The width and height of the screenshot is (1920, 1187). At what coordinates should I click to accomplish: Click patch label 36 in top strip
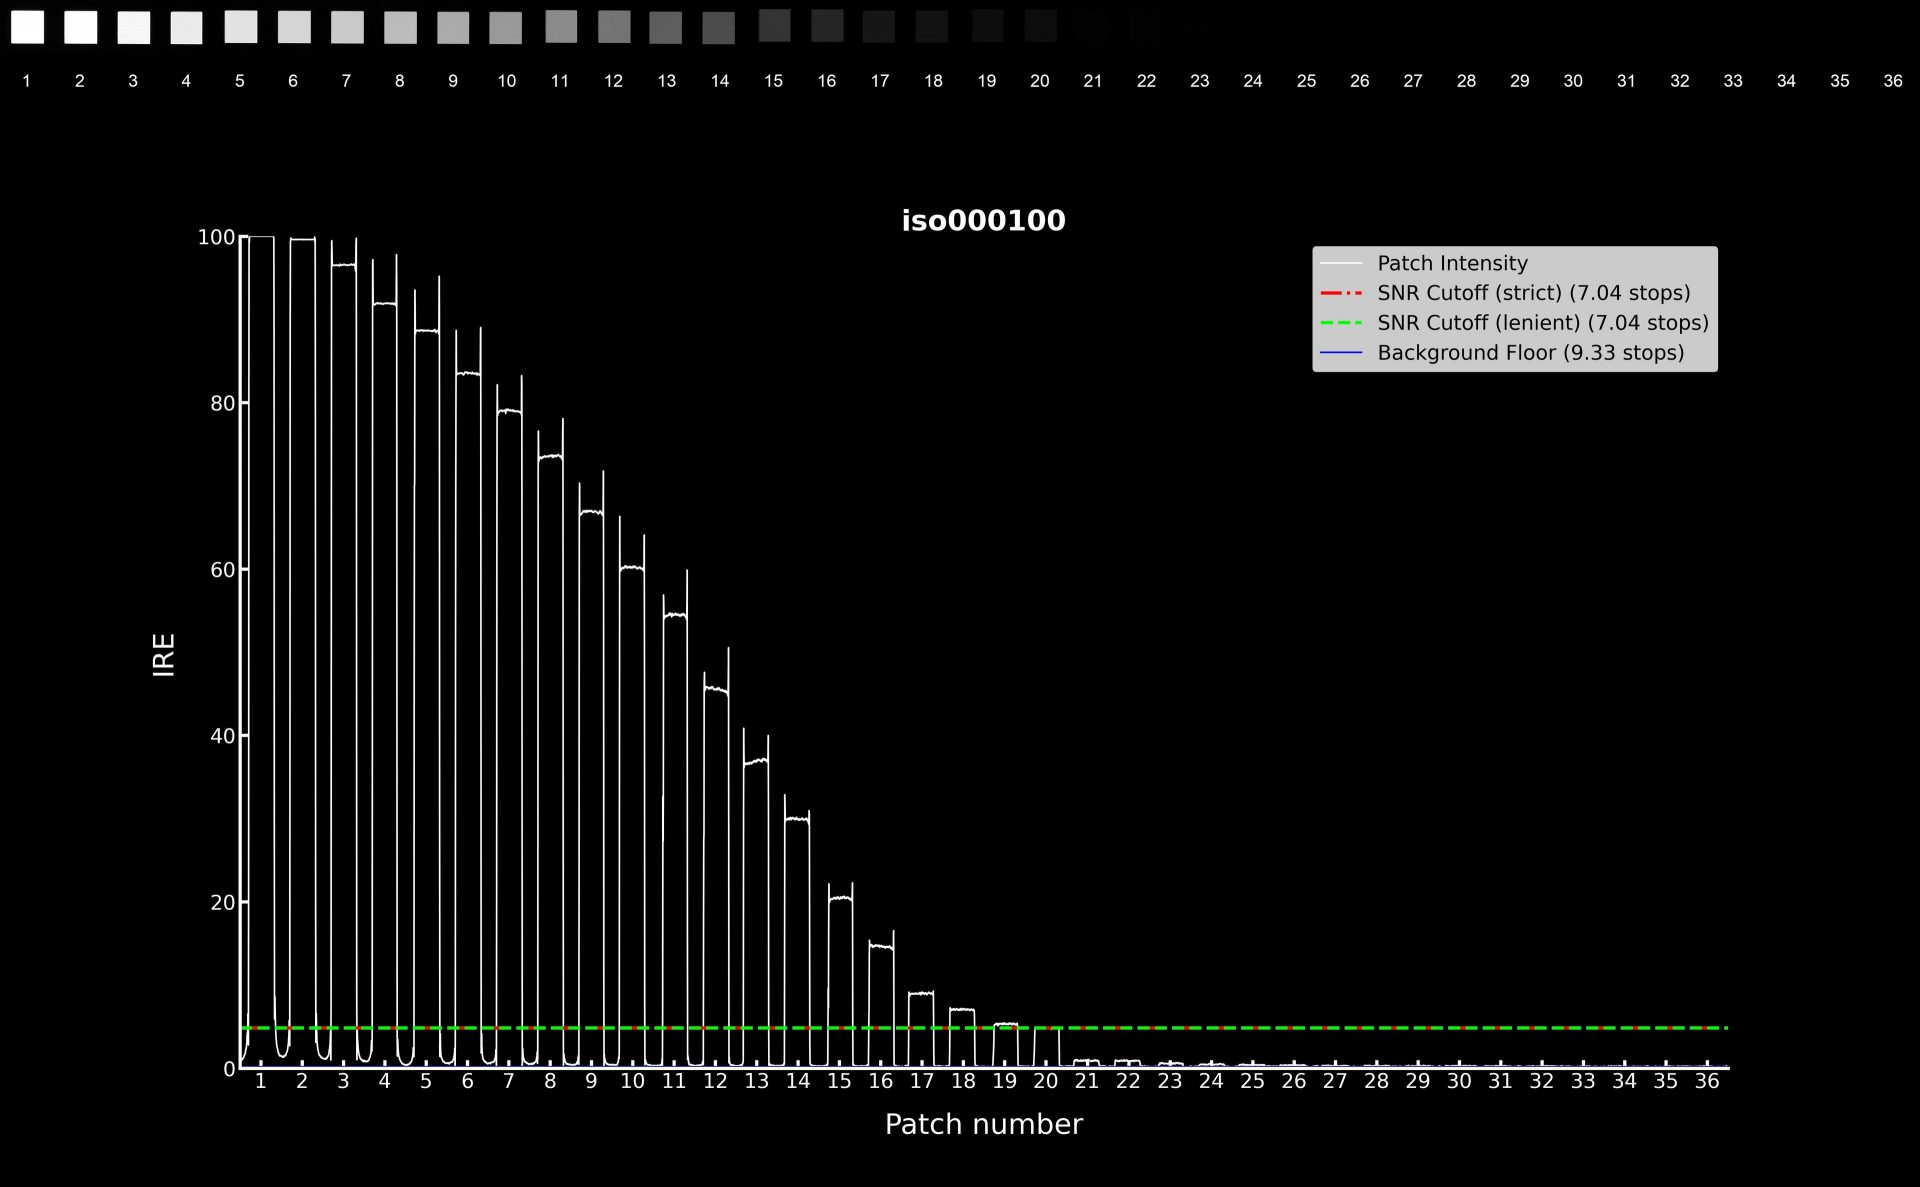tap(1892, 81)
